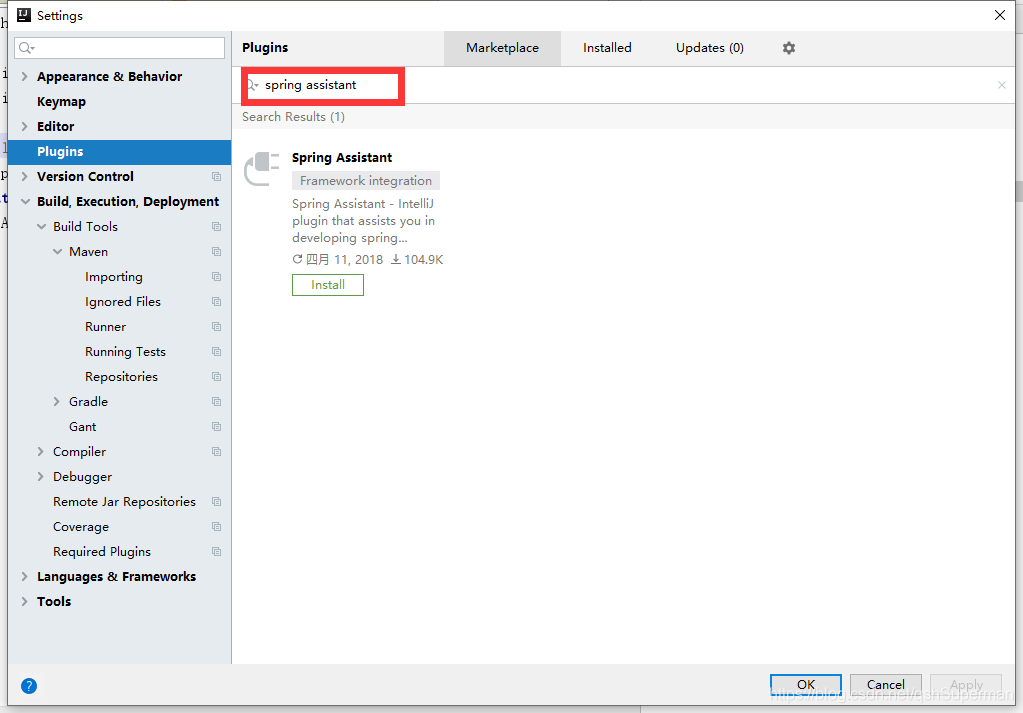Image resolution: width=1023 pixels, height=713 pixels.
Task: Confirm settings with the OK button
Action: [x=806, y=684]
